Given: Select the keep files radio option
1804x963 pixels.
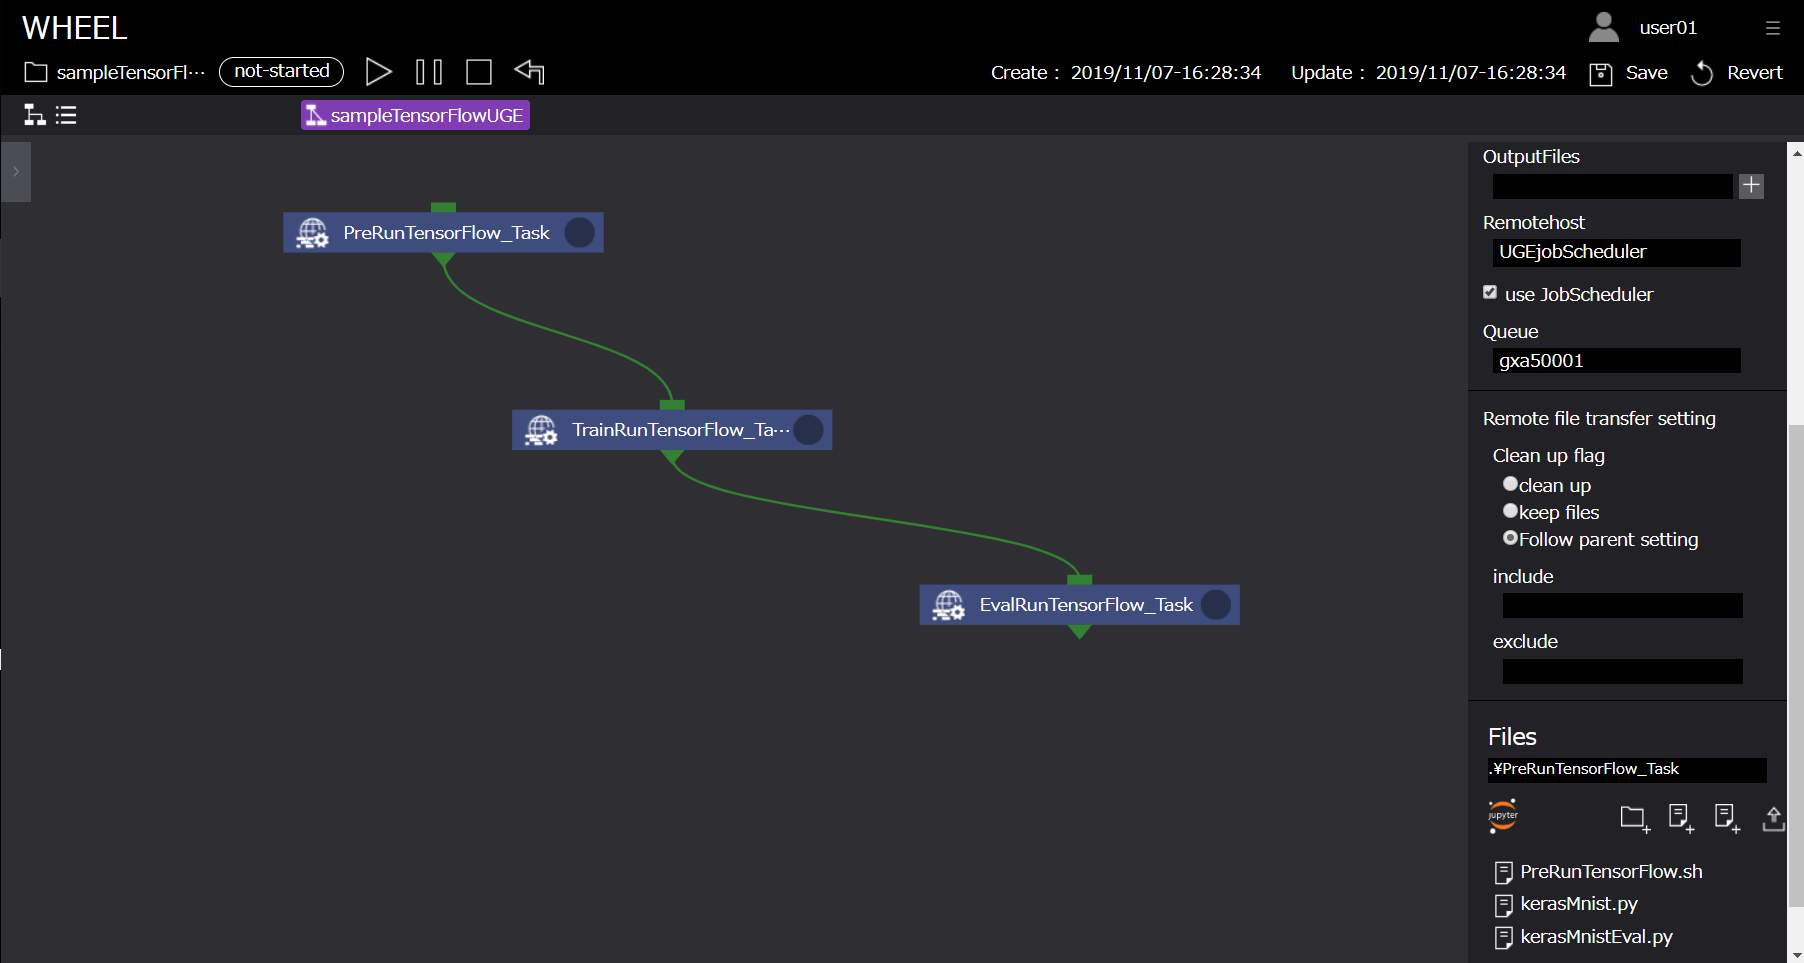Looking at the screenshot, I should (1510, 511).
